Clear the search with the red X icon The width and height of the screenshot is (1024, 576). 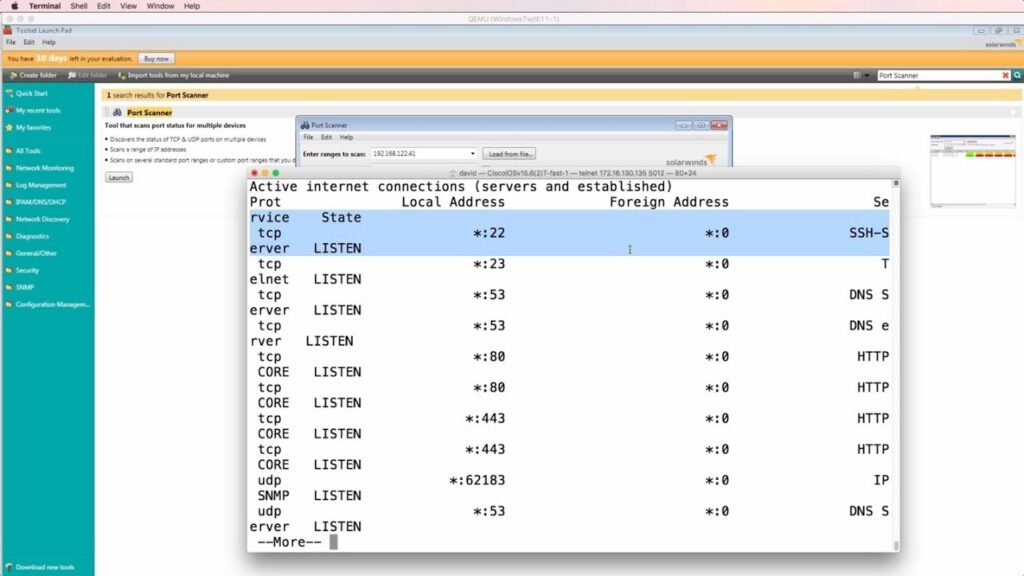point(1006,75)
